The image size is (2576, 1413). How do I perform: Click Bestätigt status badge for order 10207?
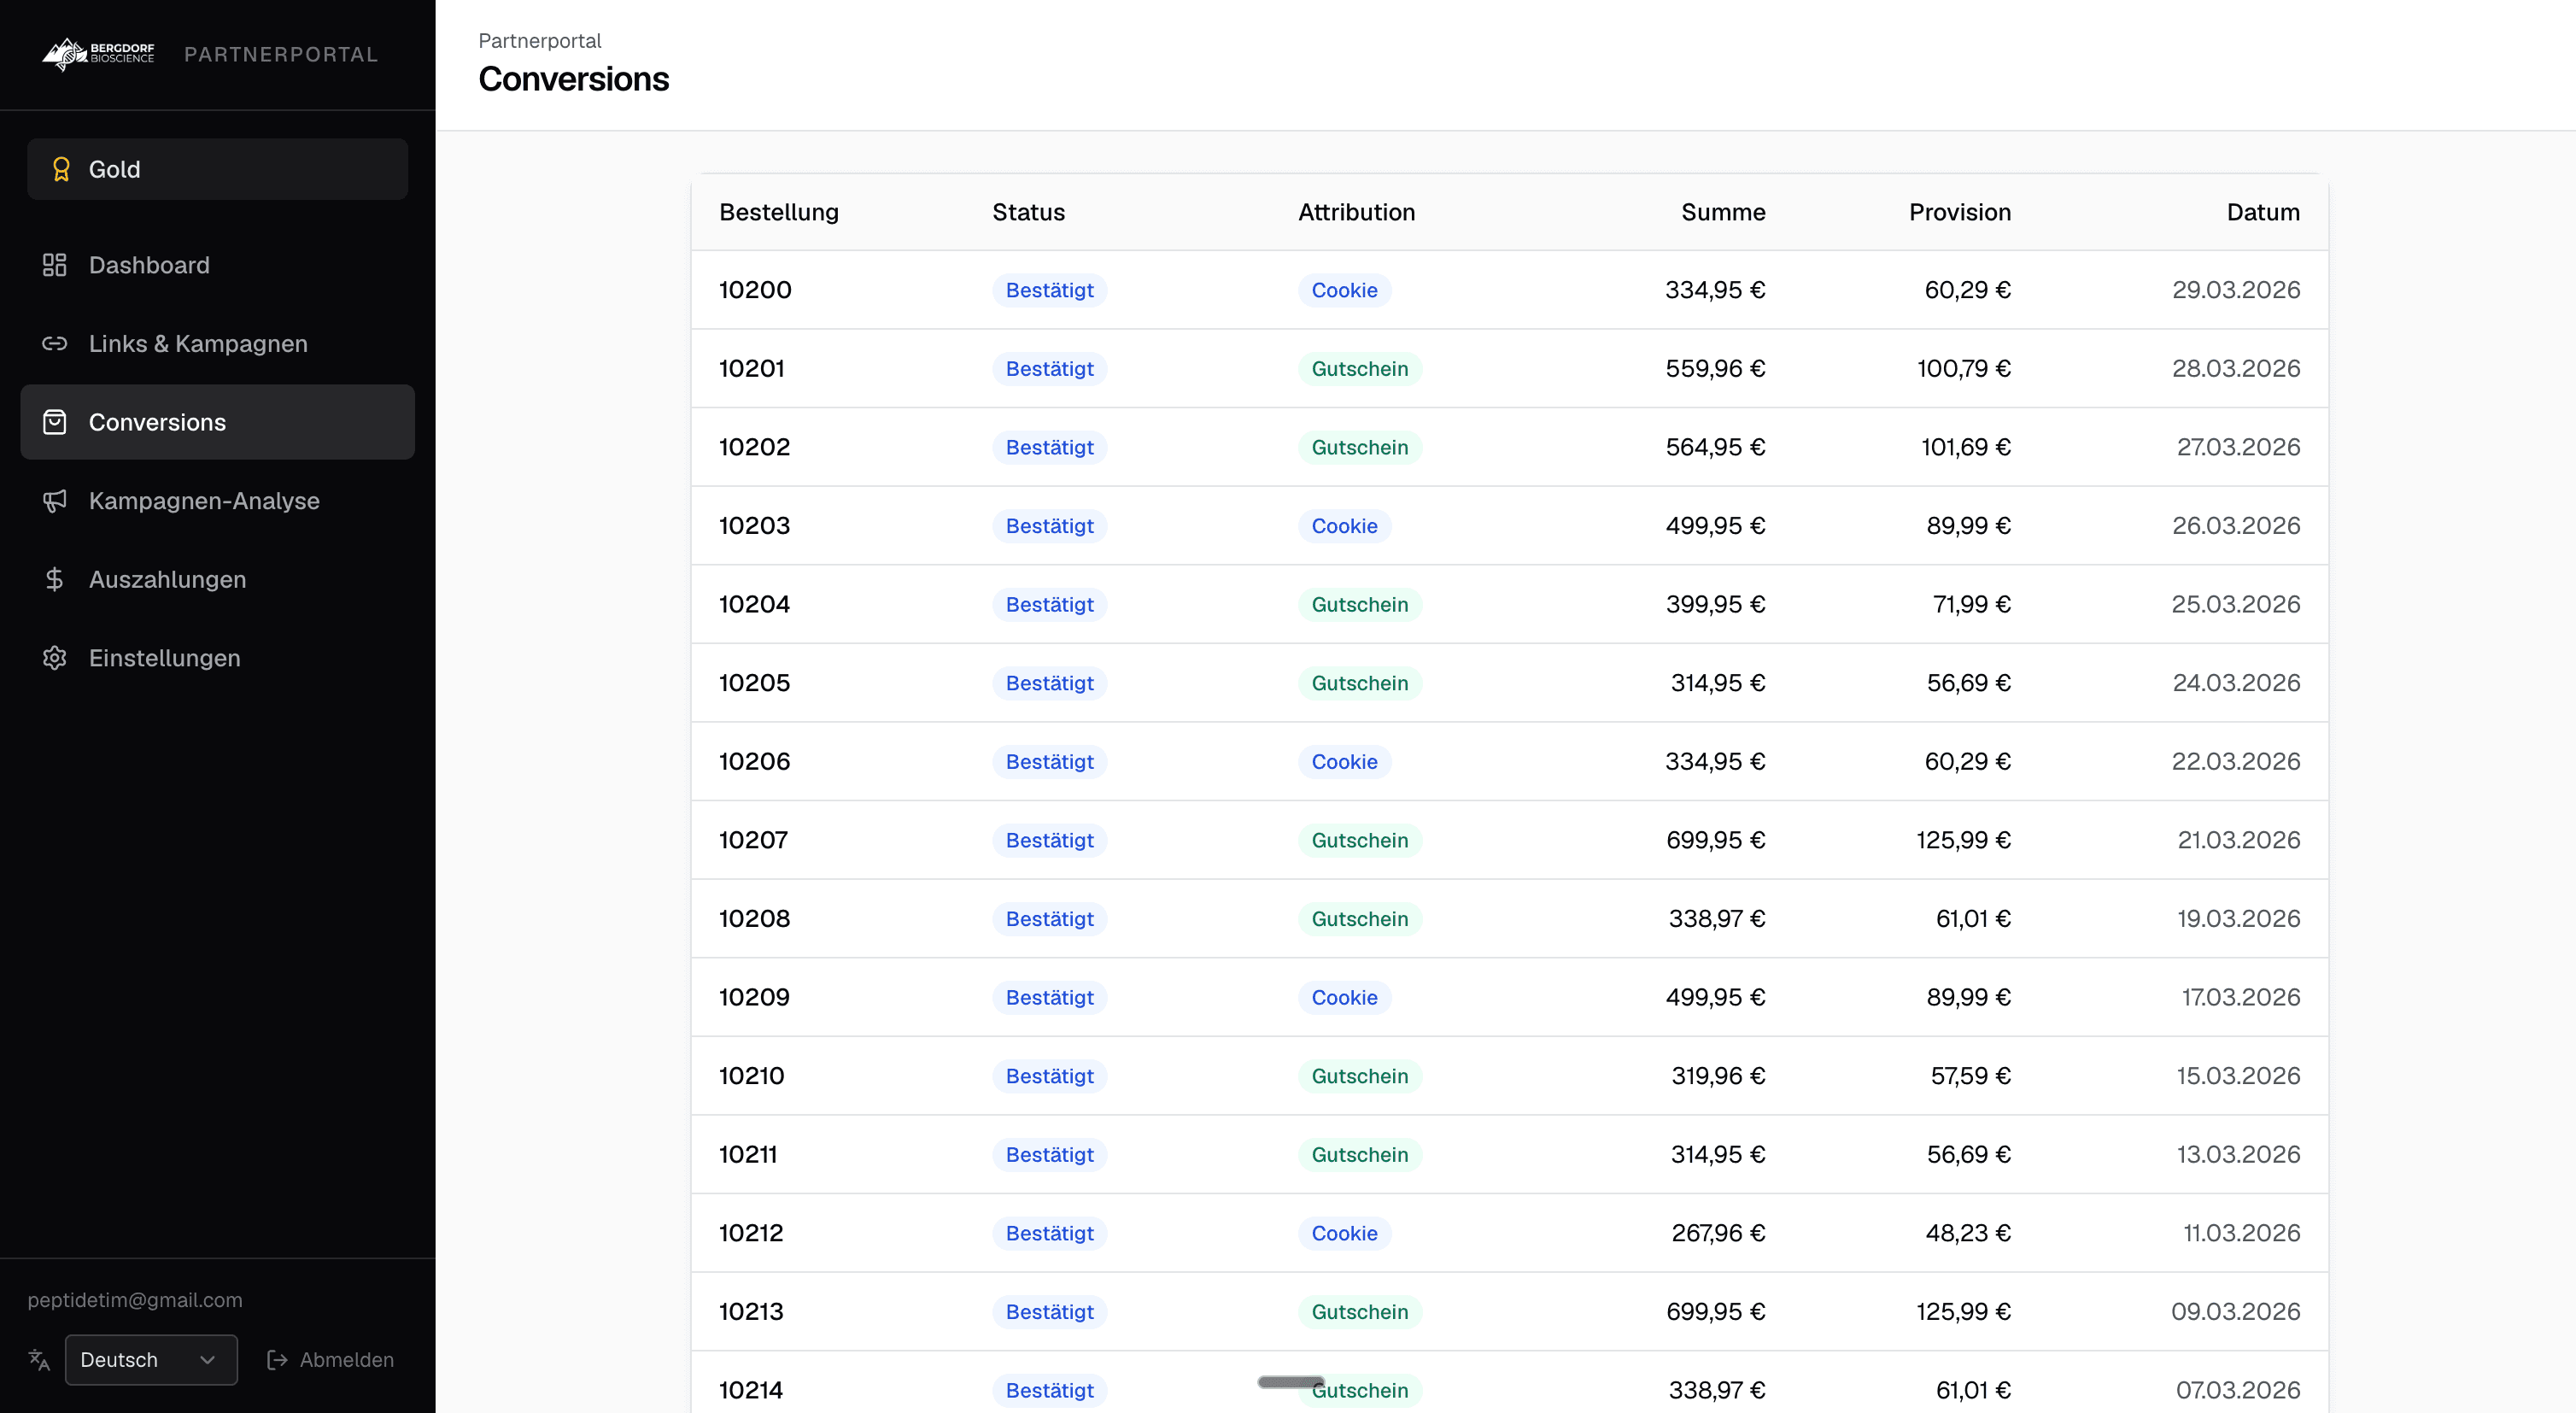coord(1049,840)
